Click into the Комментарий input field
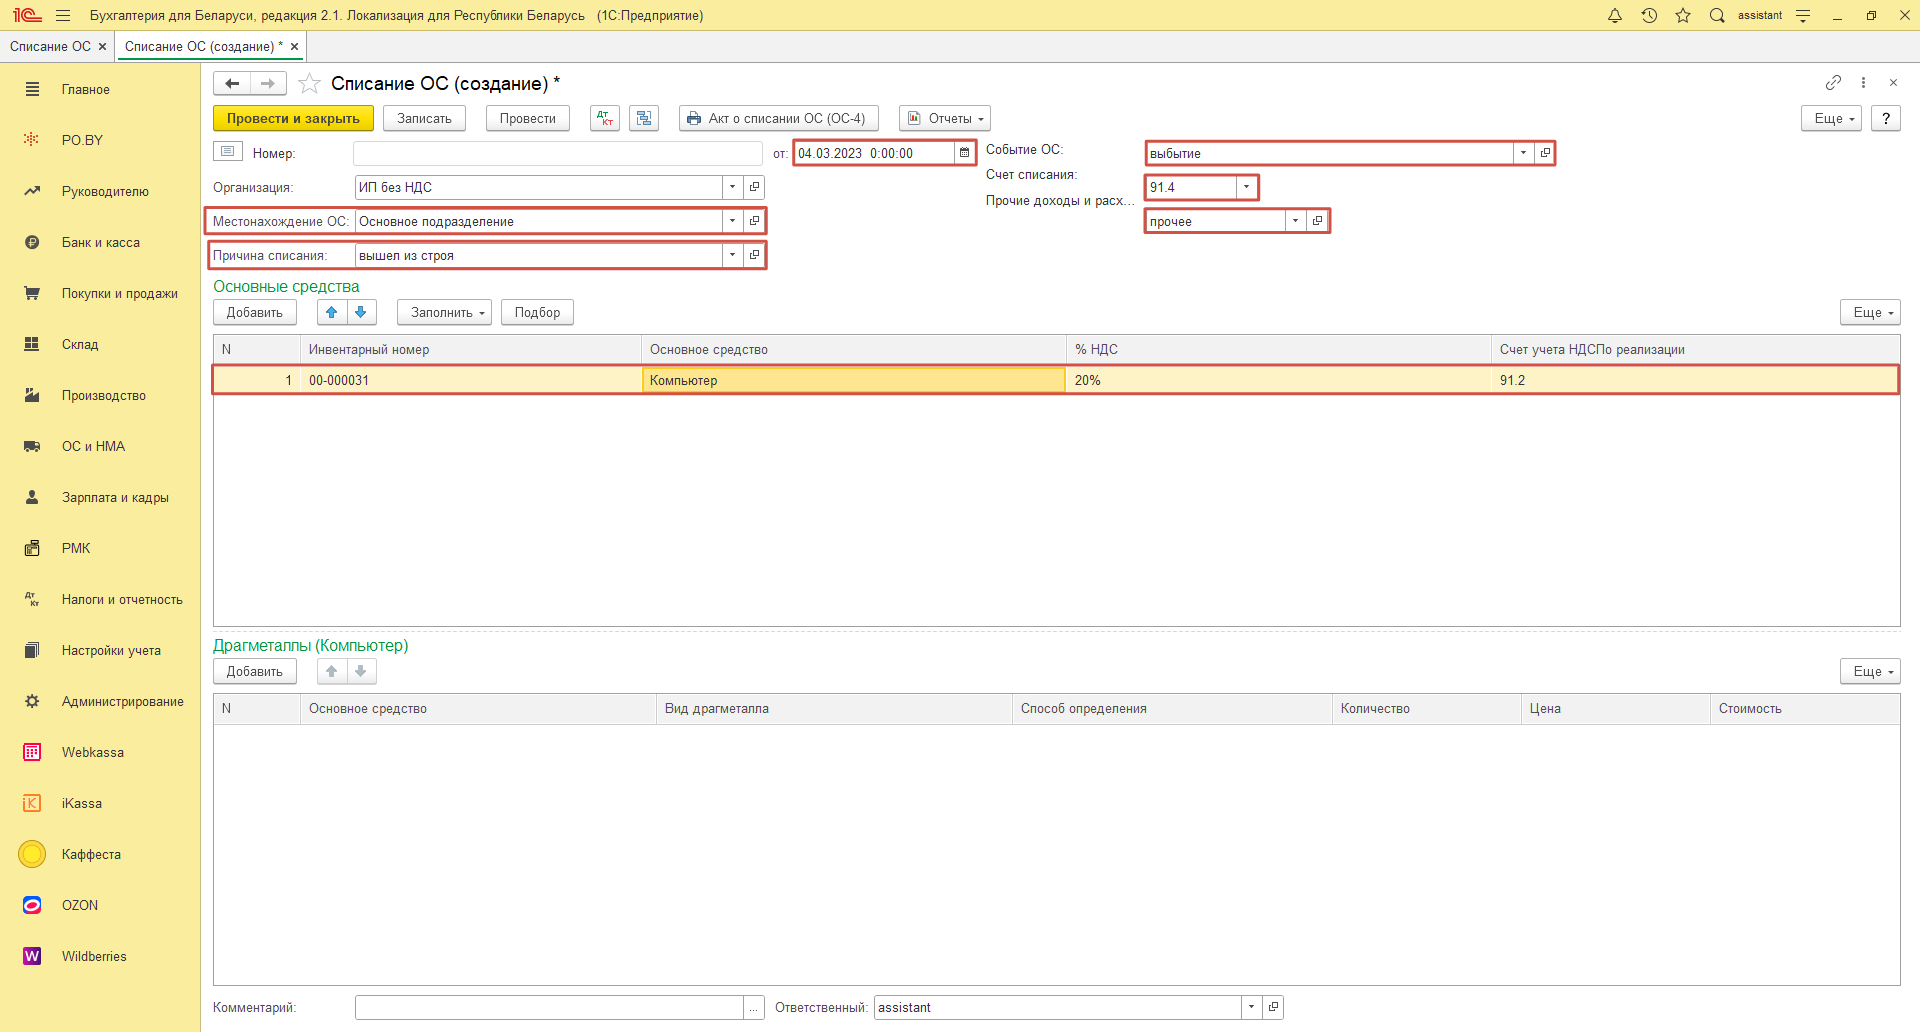This screenshot has height=1032, width=1920. [x=548, y=1007]
